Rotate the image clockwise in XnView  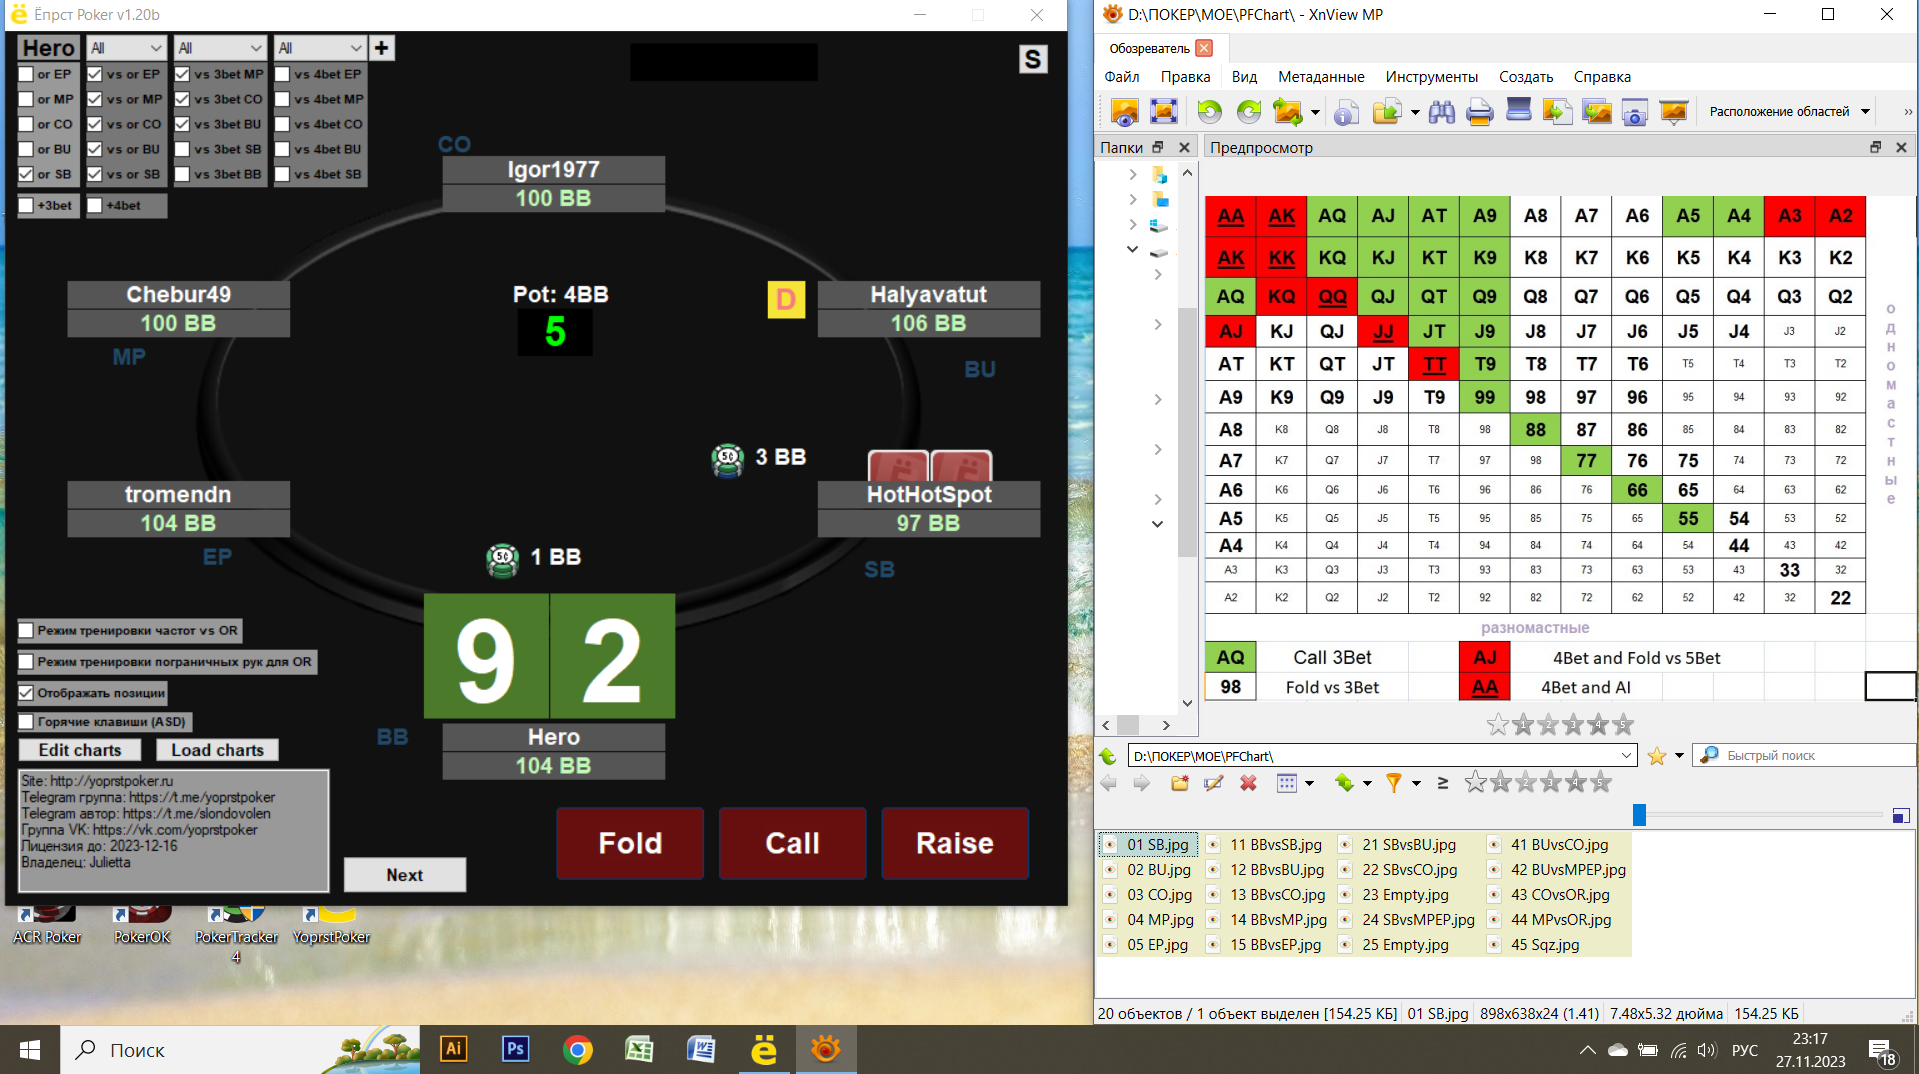coord(1249,112)
